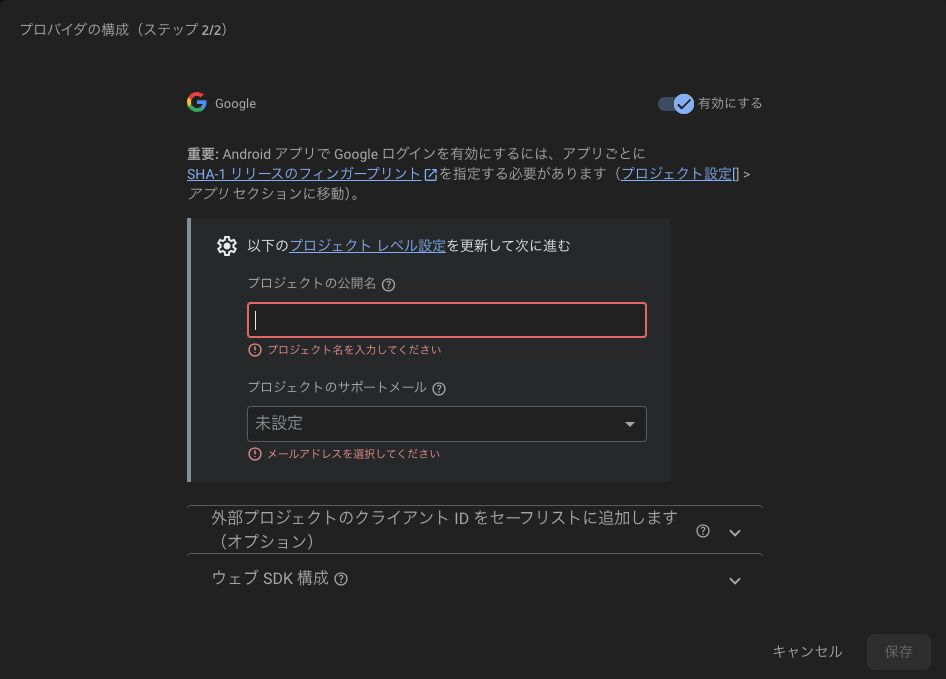The image size is (946, 679).
Task: Click the external link icon after SHA-1 フィンガープリント
Action: [430, 172]
